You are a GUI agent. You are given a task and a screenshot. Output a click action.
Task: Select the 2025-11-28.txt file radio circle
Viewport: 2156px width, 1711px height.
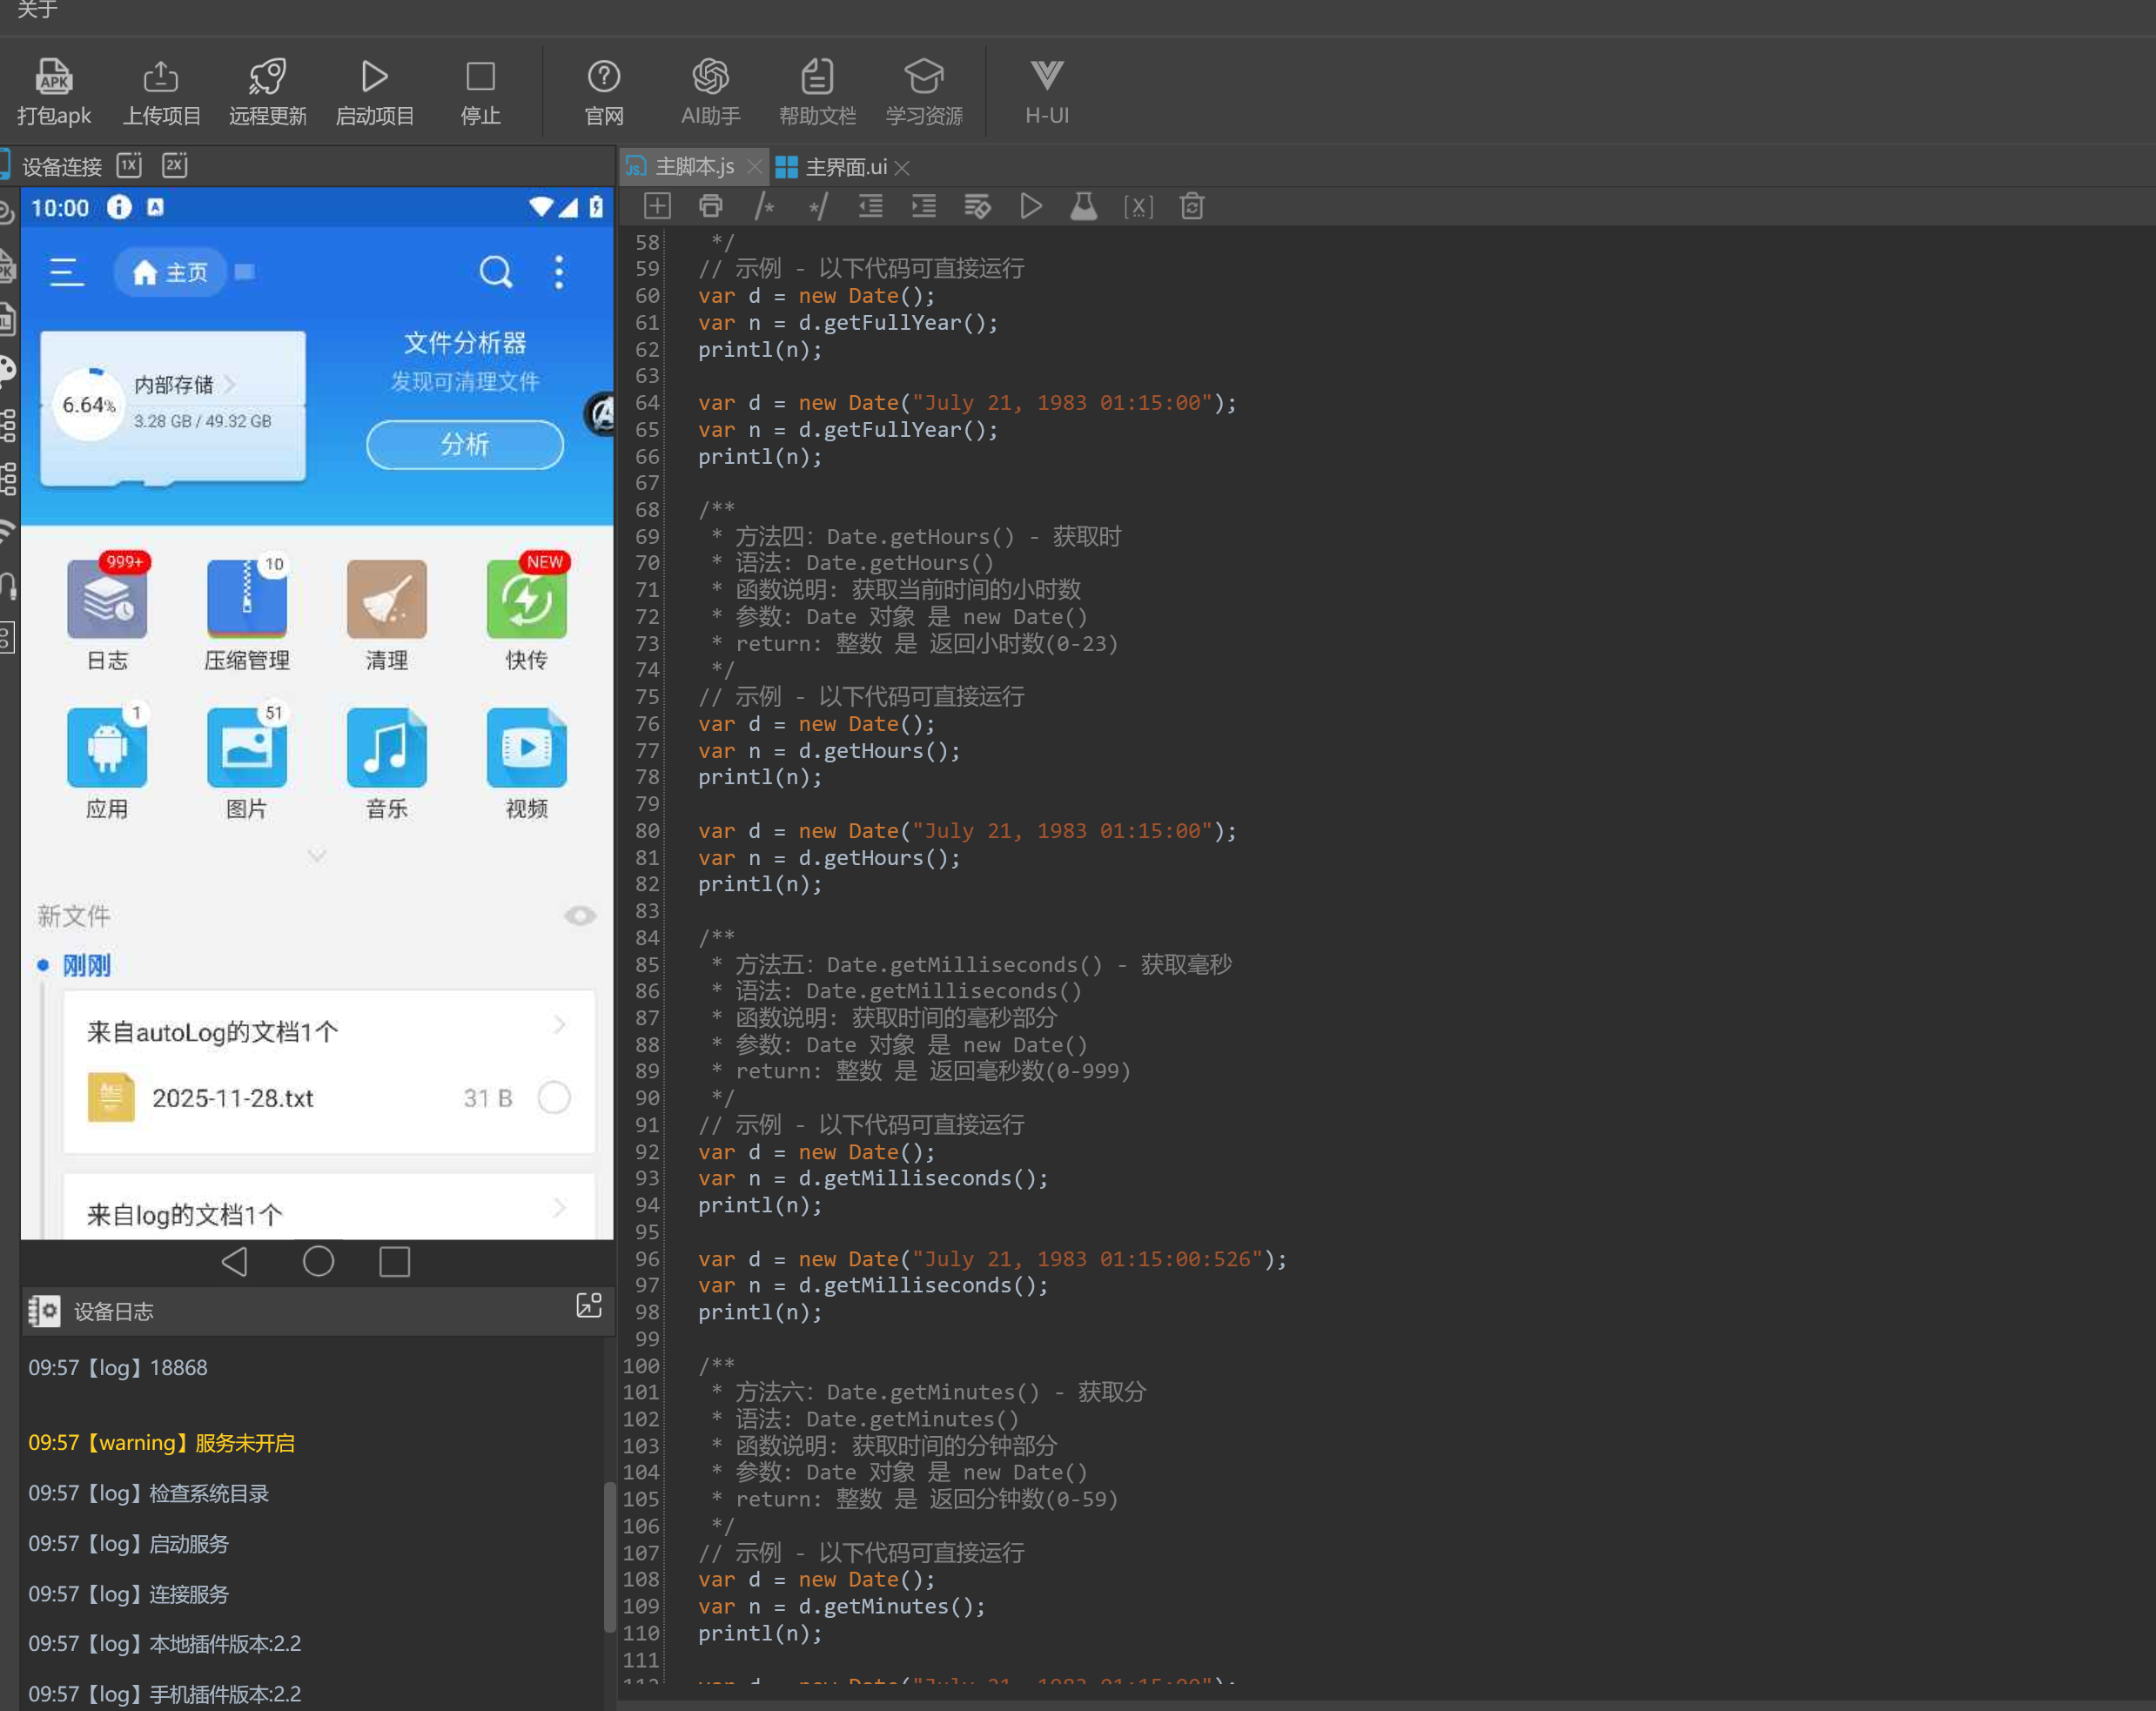(554, 1097)
